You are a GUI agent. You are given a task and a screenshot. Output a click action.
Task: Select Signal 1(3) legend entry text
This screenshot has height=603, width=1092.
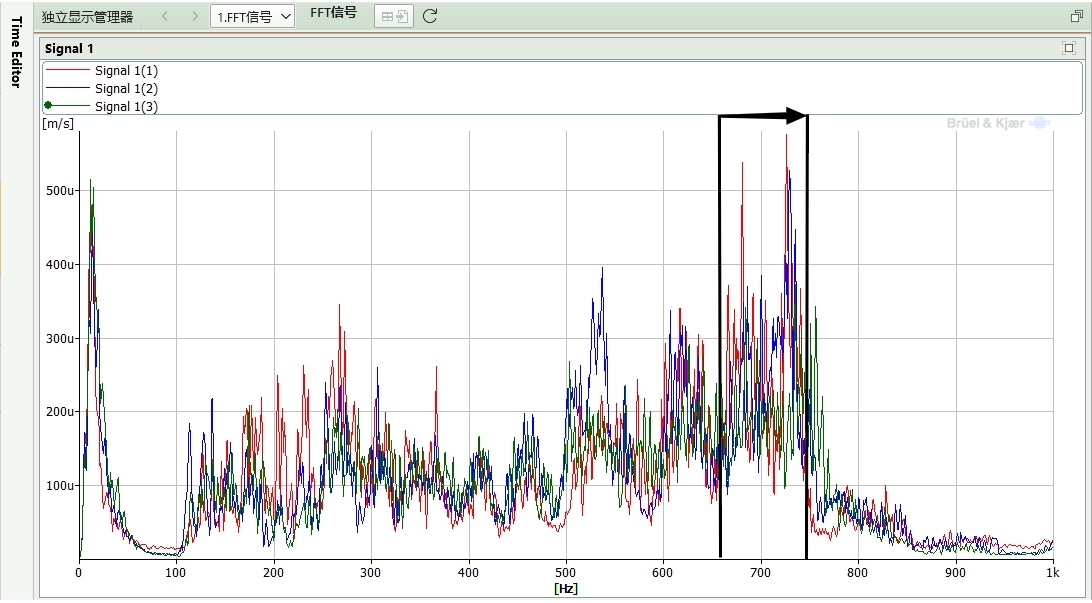(x=126, y=106)
